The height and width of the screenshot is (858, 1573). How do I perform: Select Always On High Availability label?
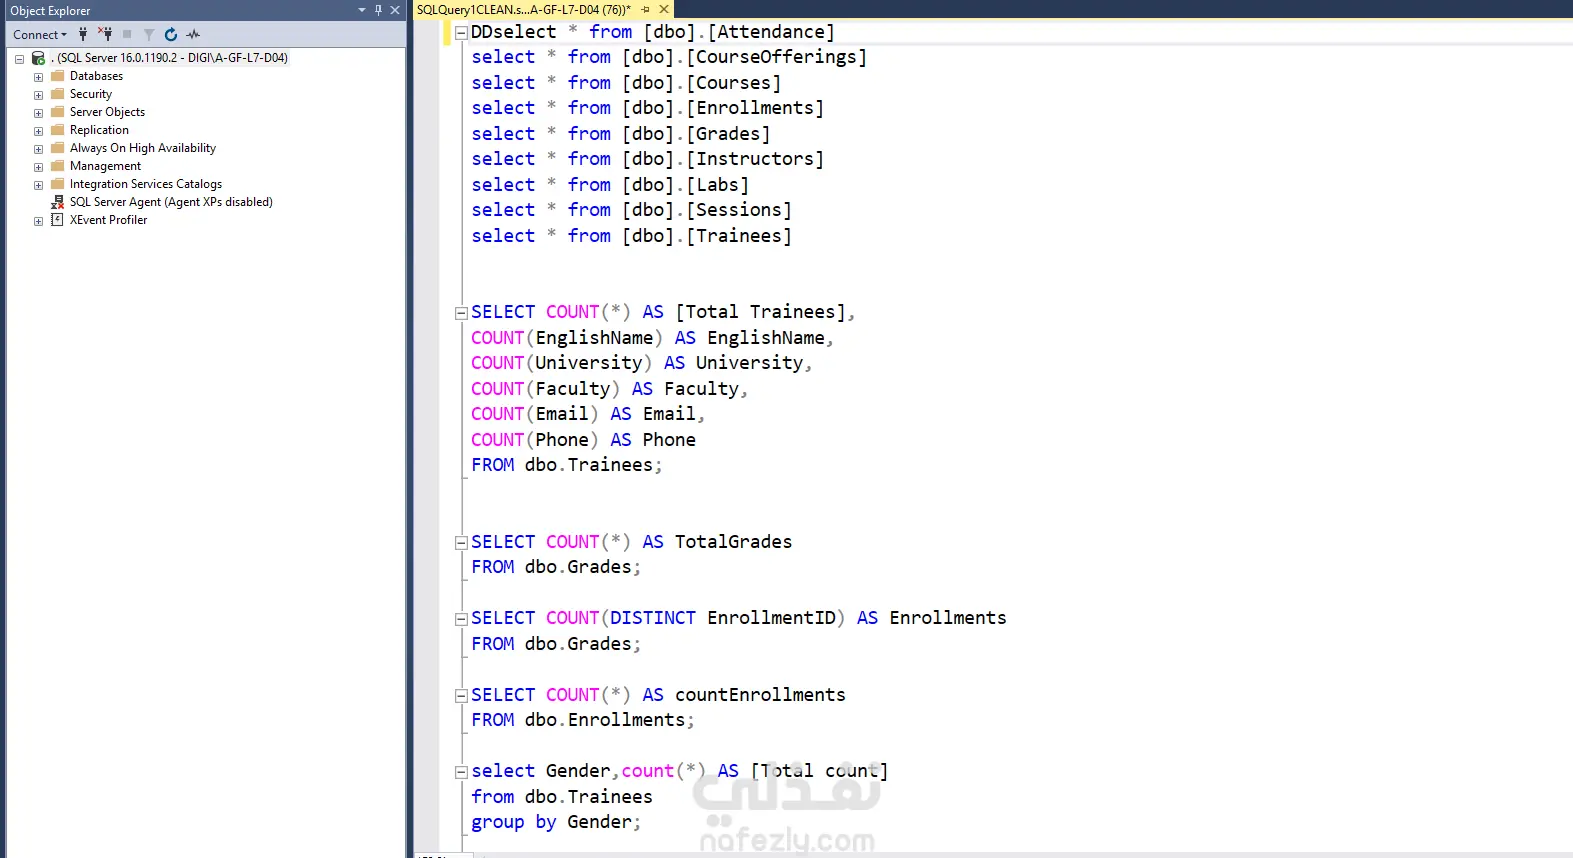click(143, 148)
